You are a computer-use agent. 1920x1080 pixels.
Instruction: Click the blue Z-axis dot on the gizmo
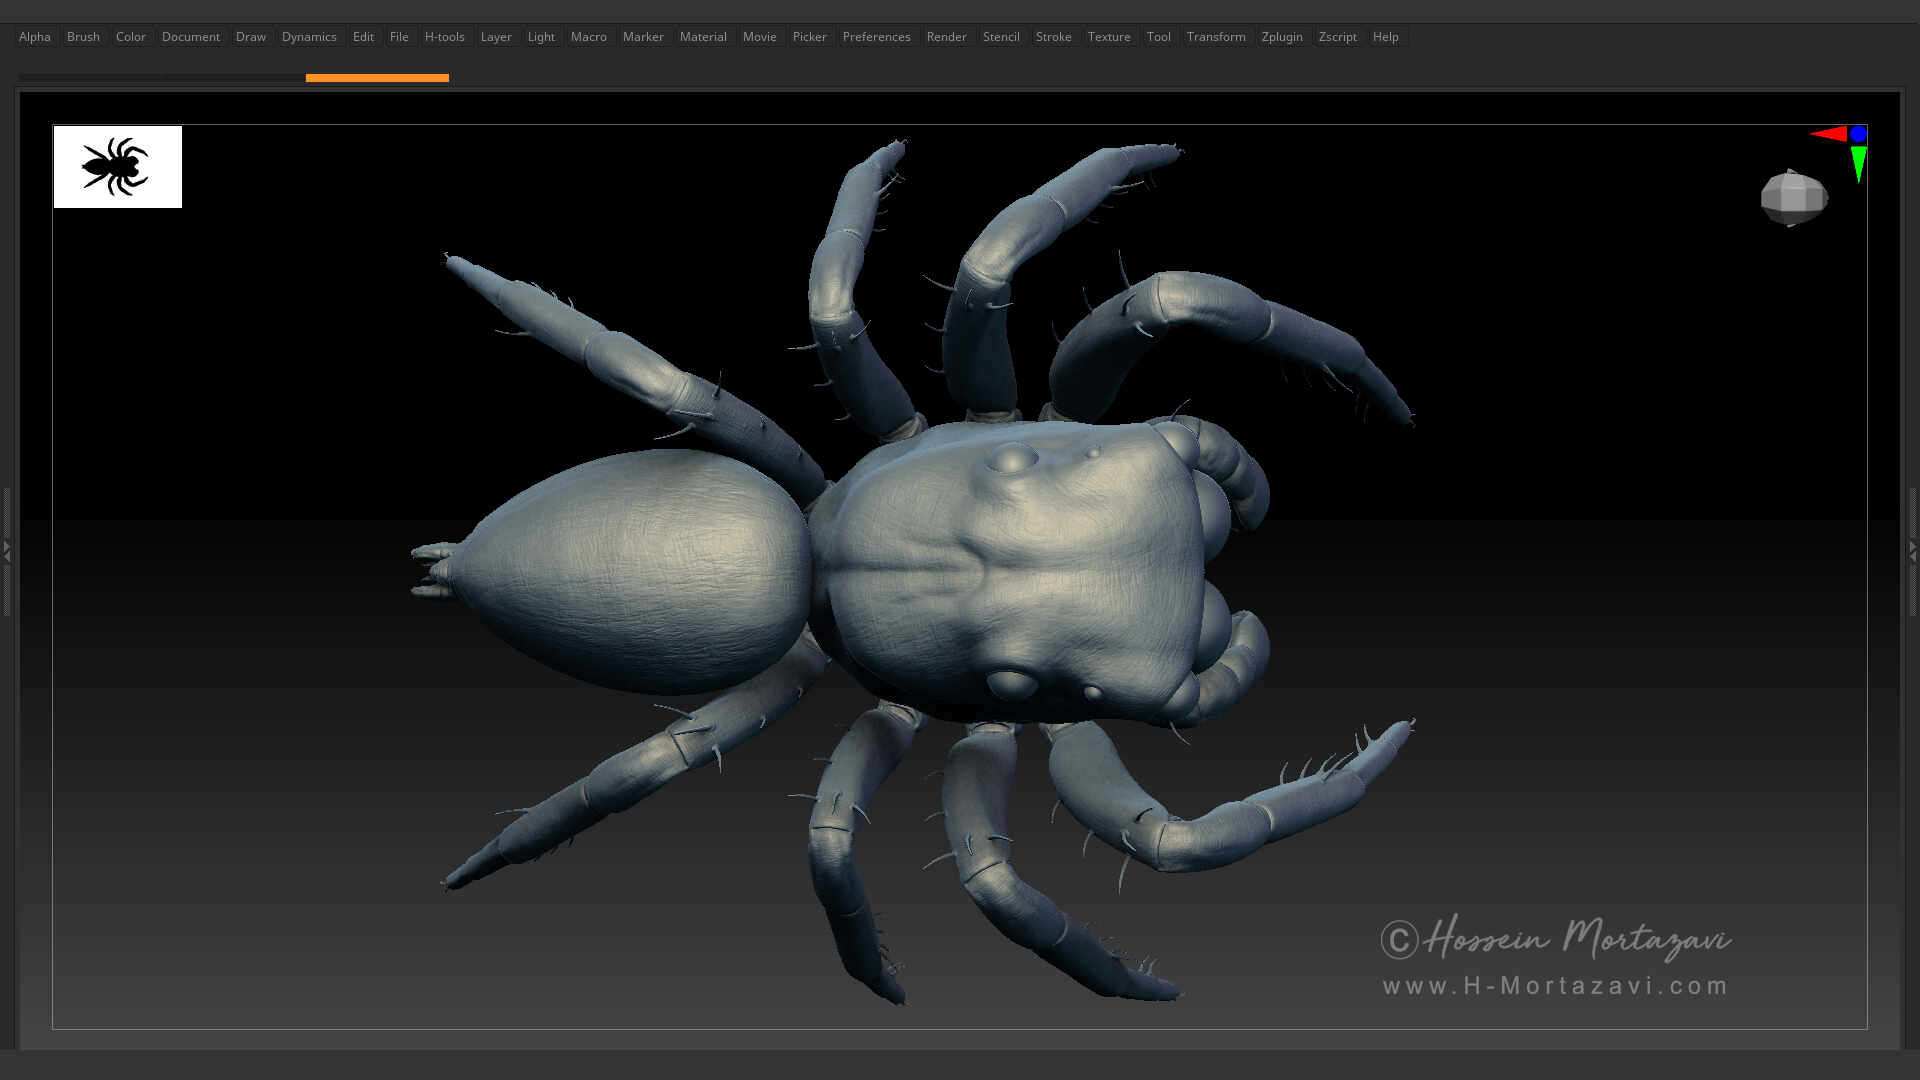coord(1859,132)
